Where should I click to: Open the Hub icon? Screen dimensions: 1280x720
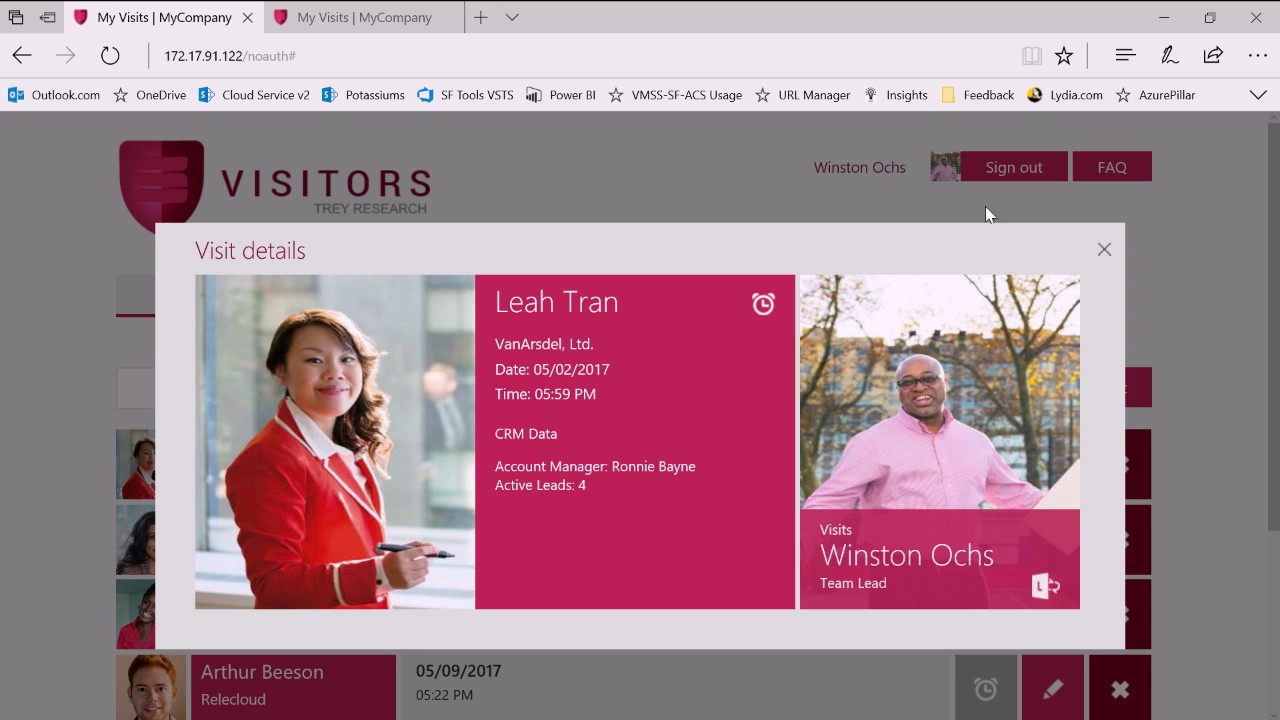coord(1125,56)
